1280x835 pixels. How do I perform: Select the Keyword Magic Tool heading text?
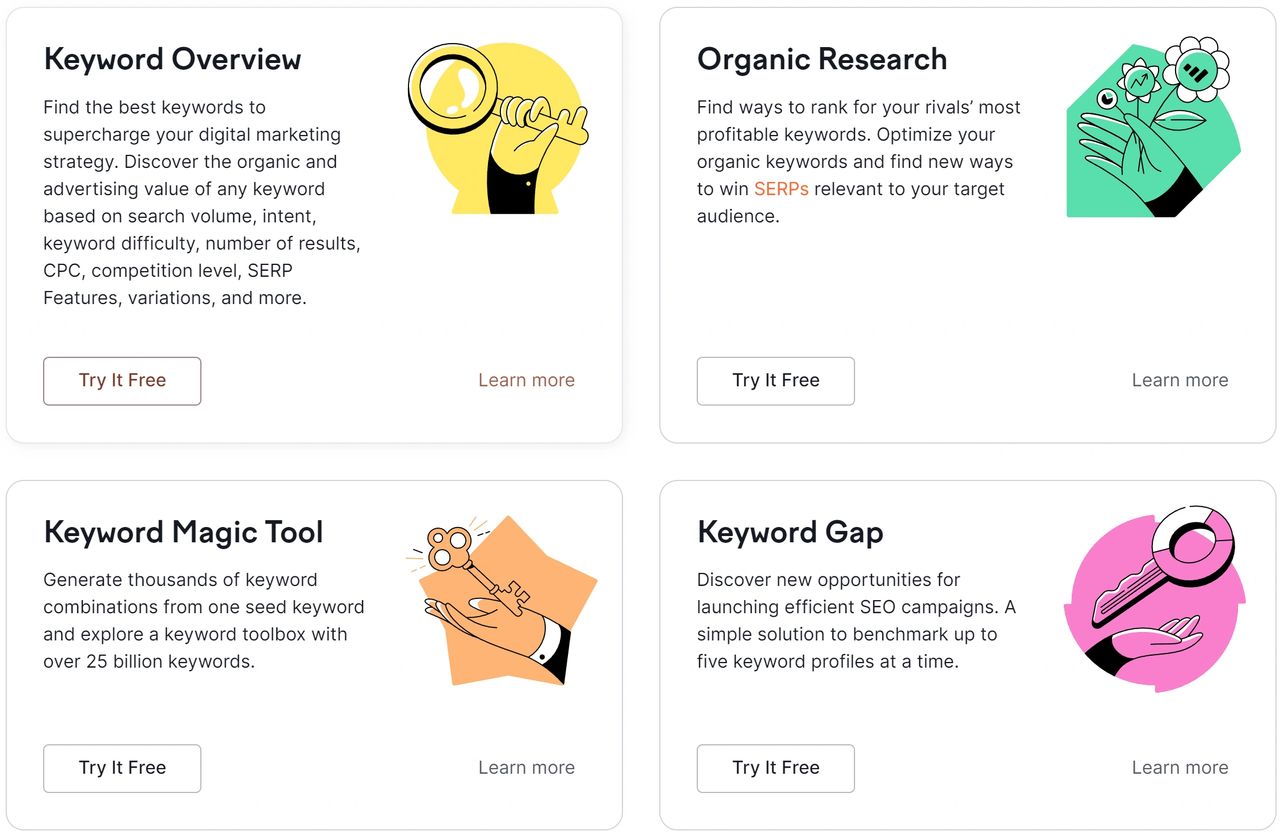coord(182,533)
